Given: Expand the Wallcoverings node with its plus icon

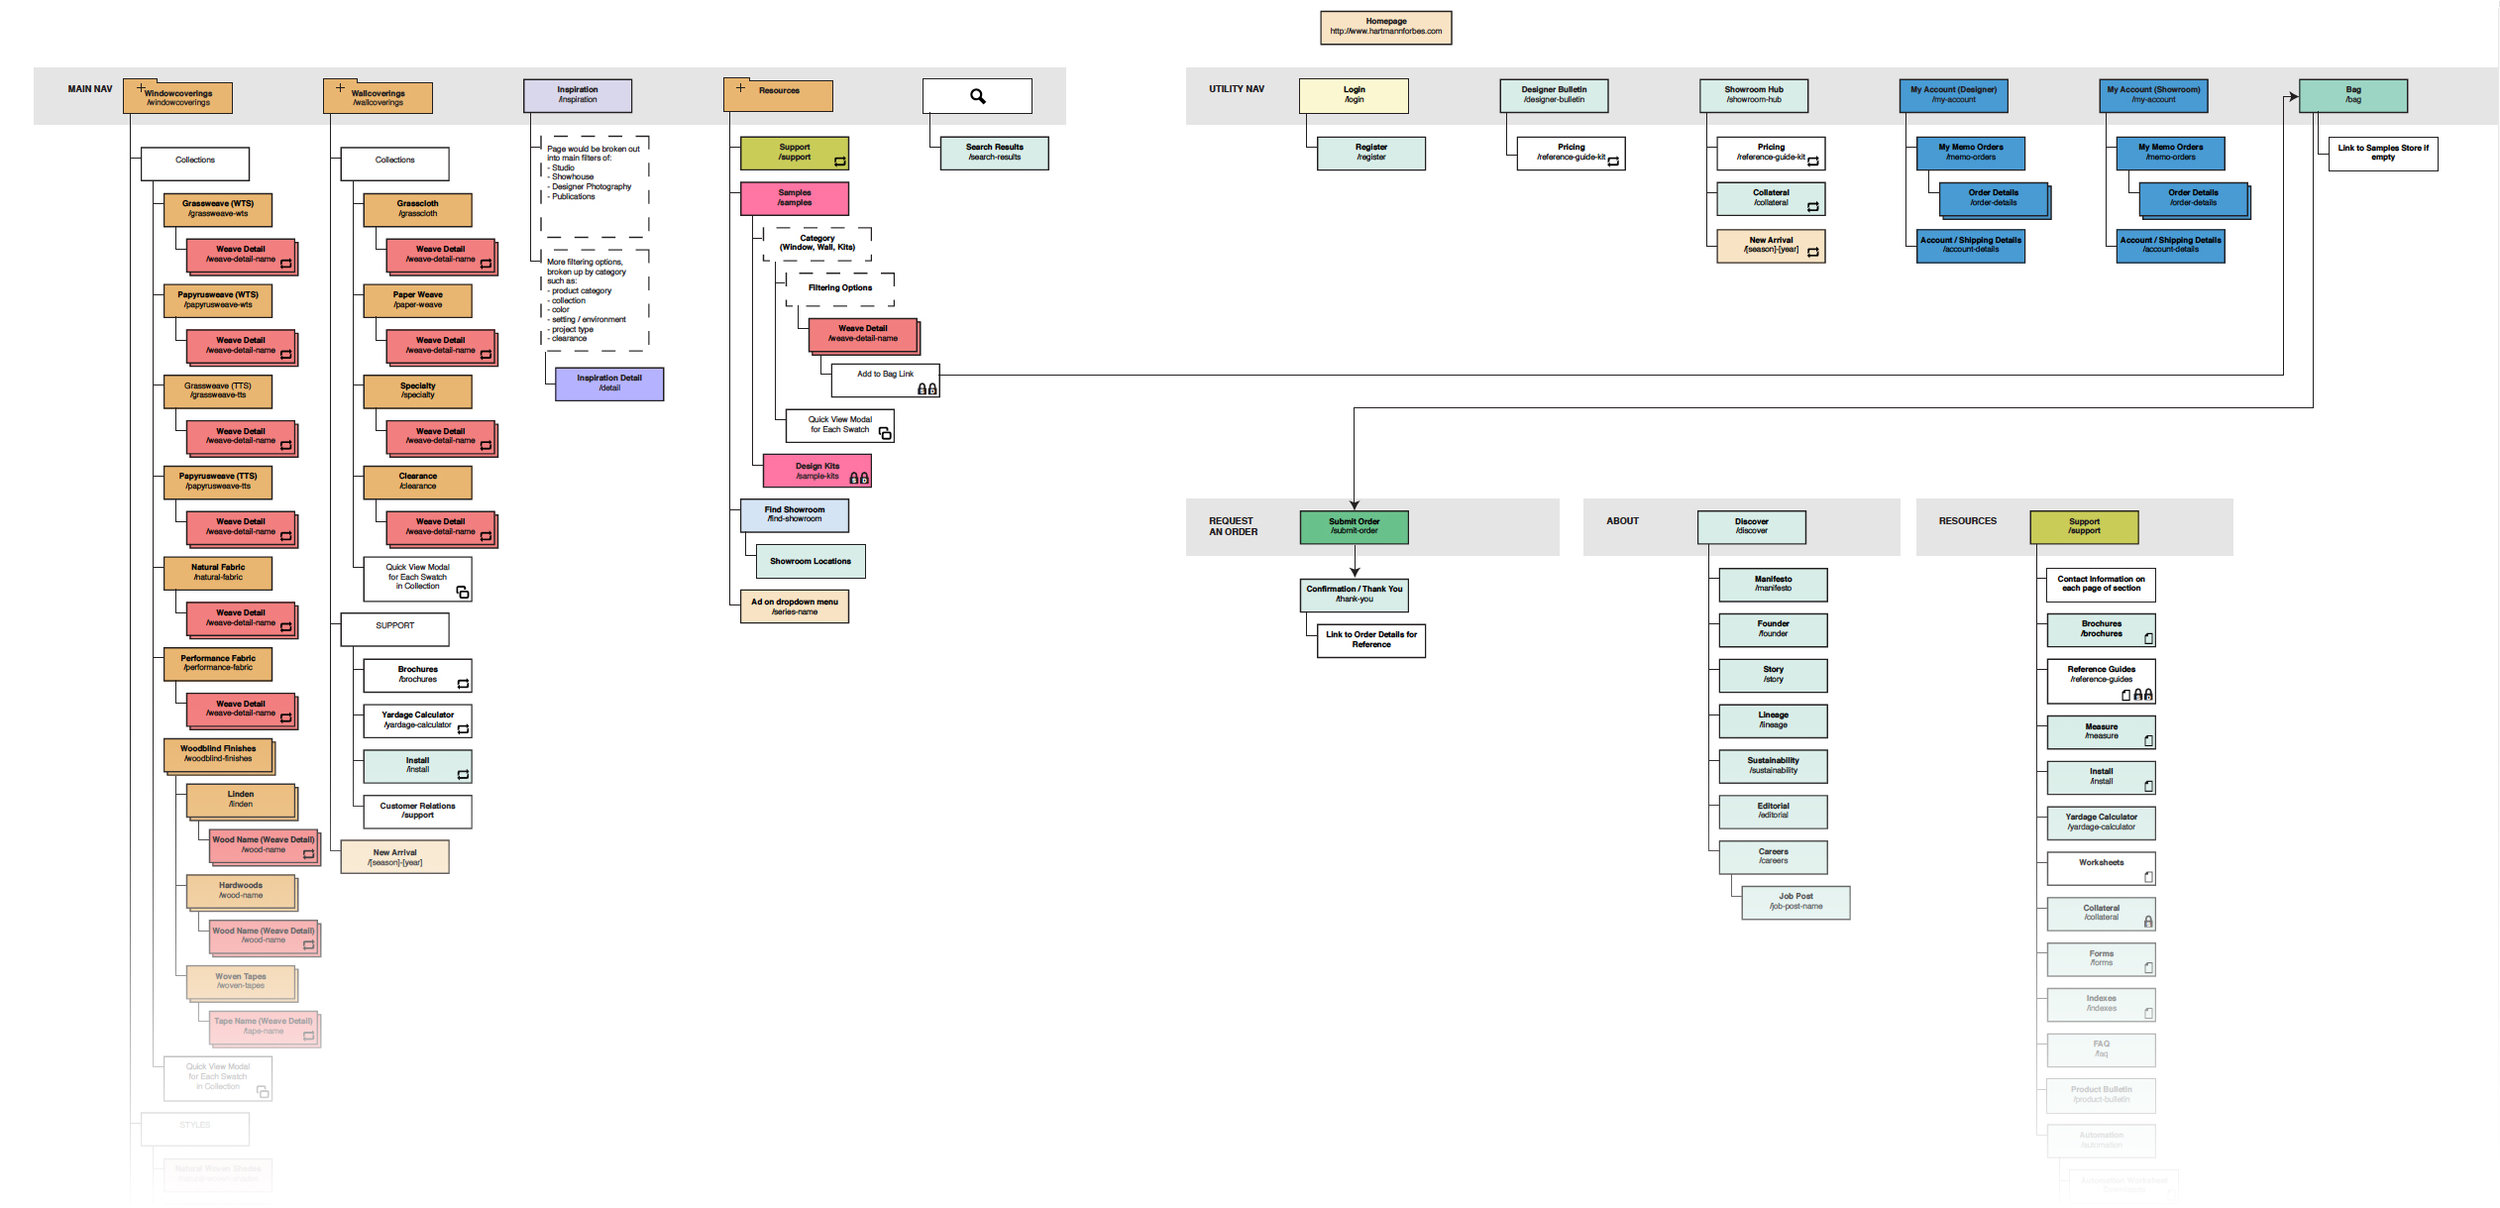Looking at the screenshot, I should coord(339,86).
